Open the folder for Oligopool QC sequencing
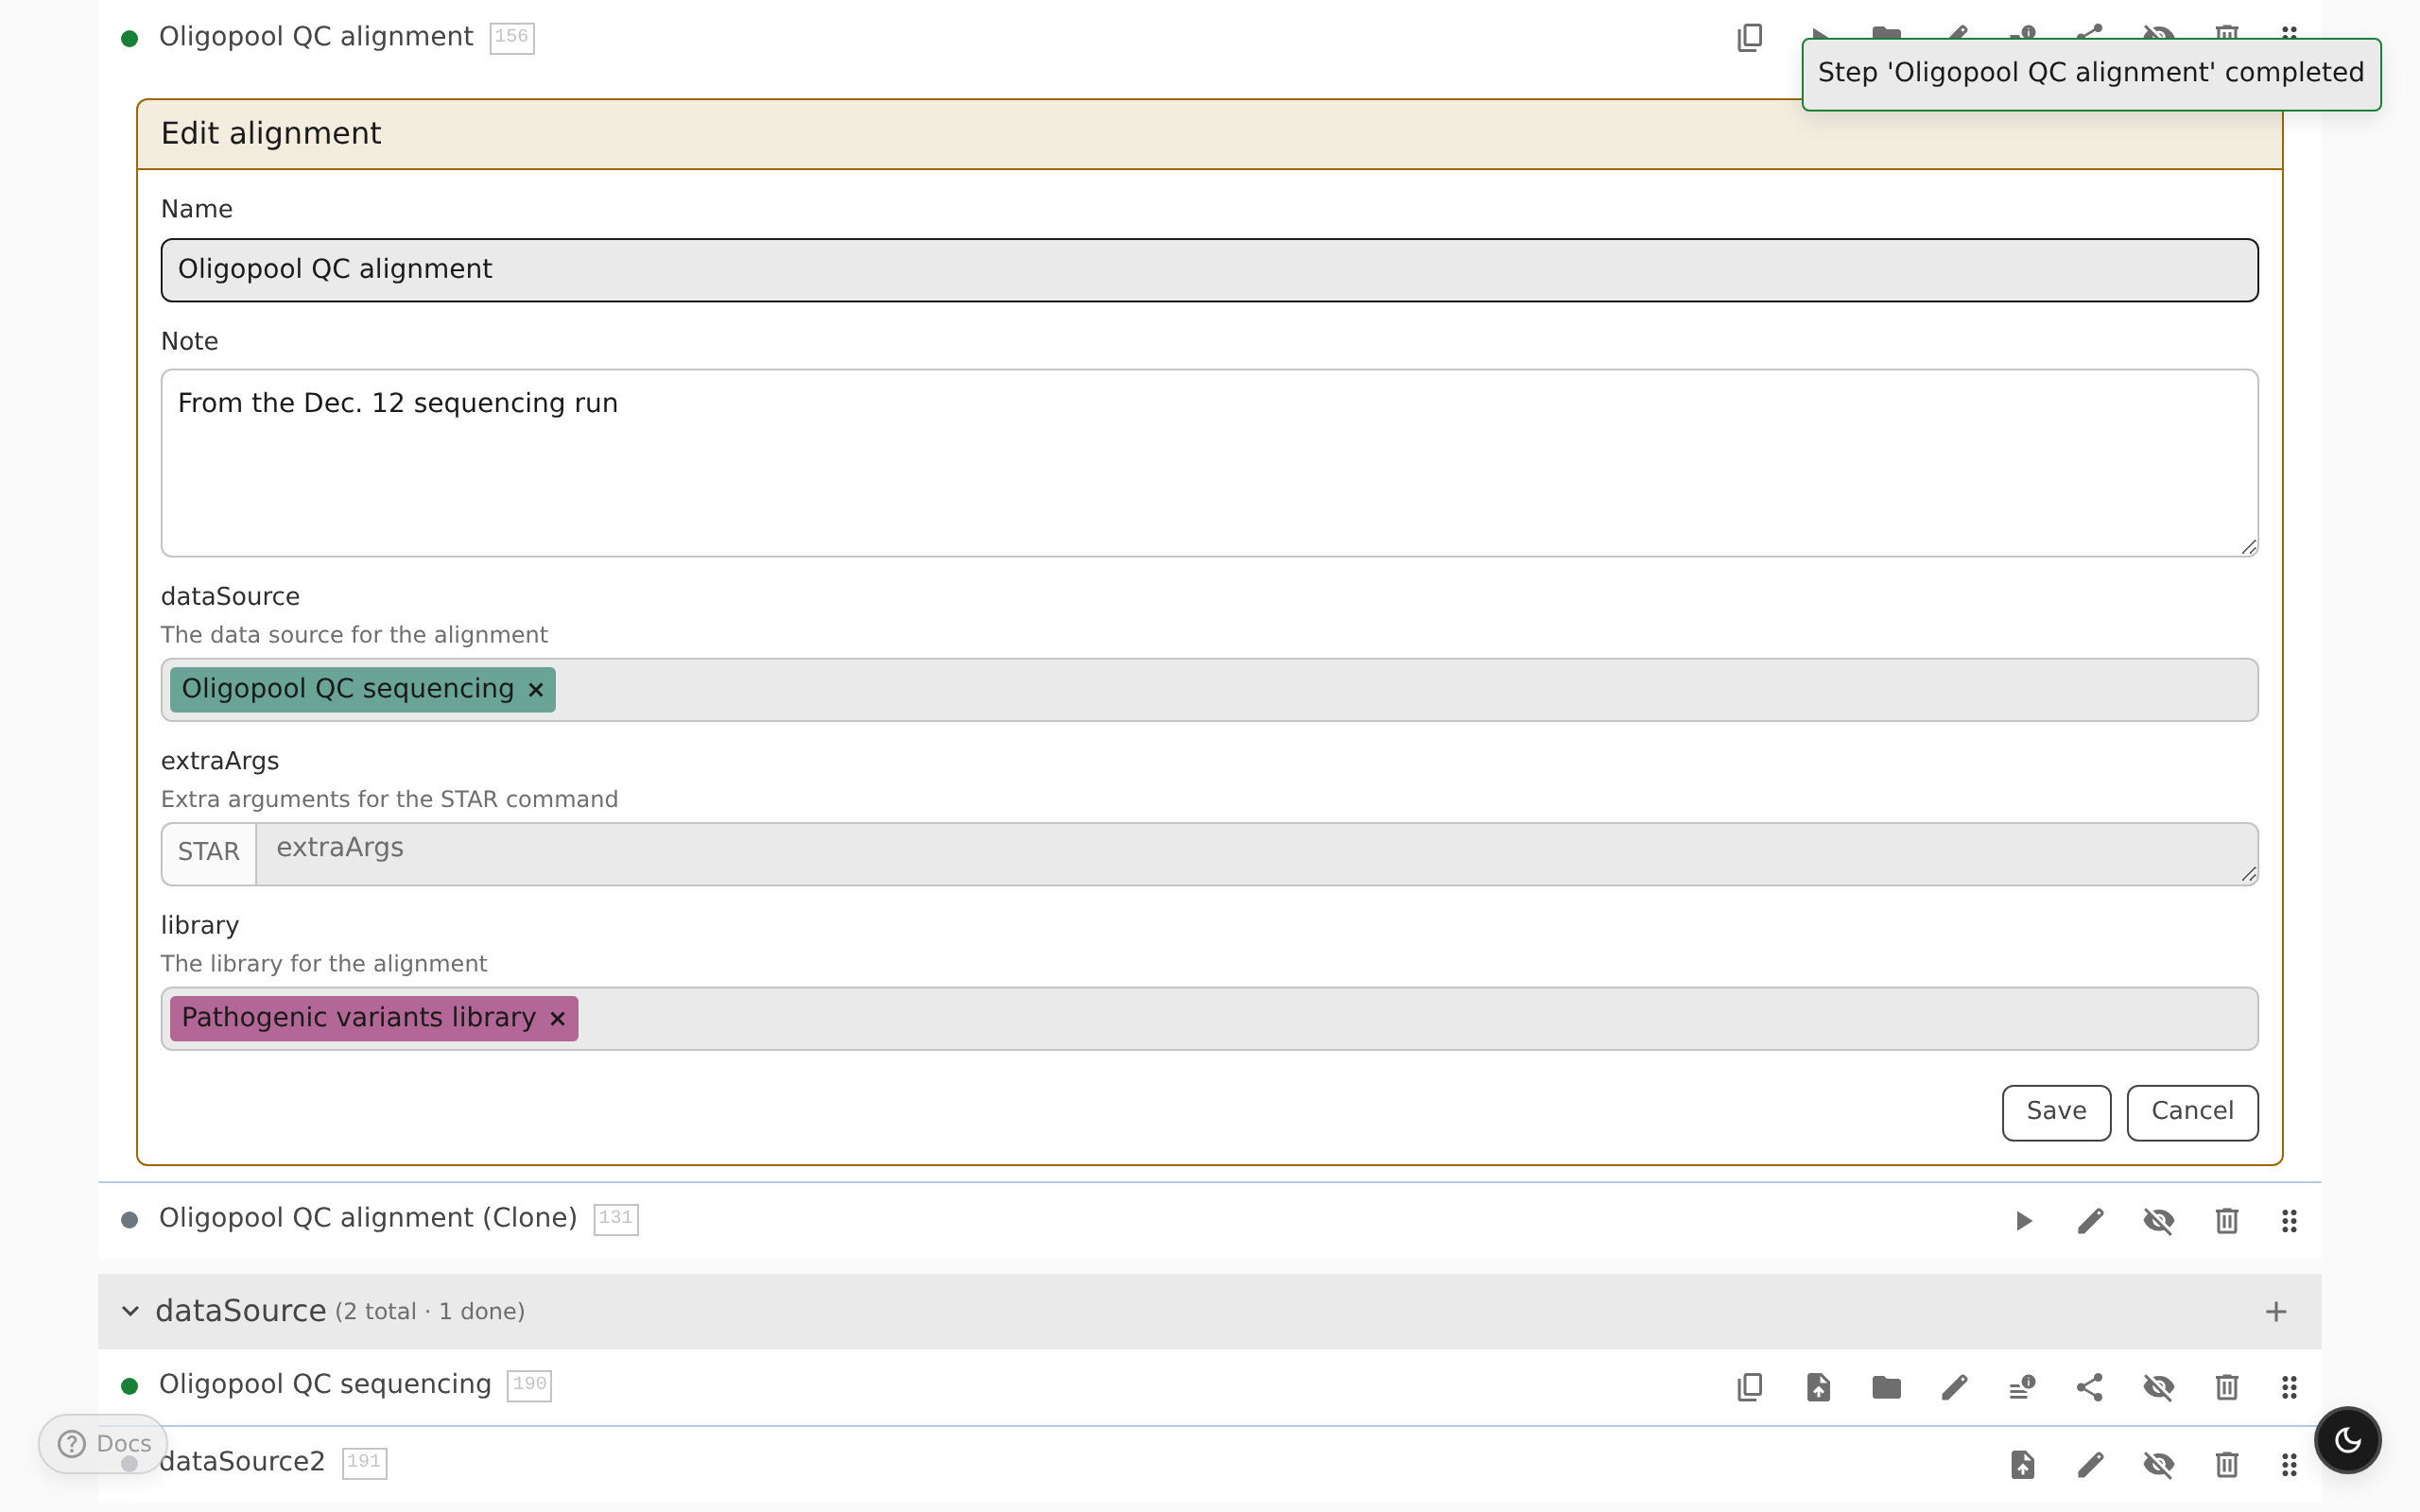 [x=1887, y=1387]
